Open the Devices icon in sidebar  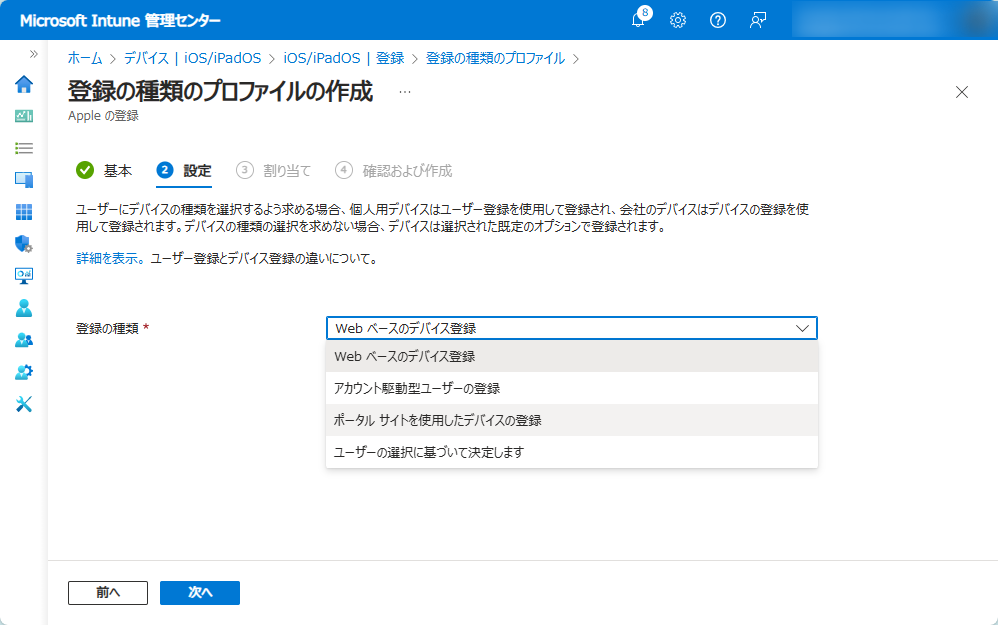coord(24,179)
